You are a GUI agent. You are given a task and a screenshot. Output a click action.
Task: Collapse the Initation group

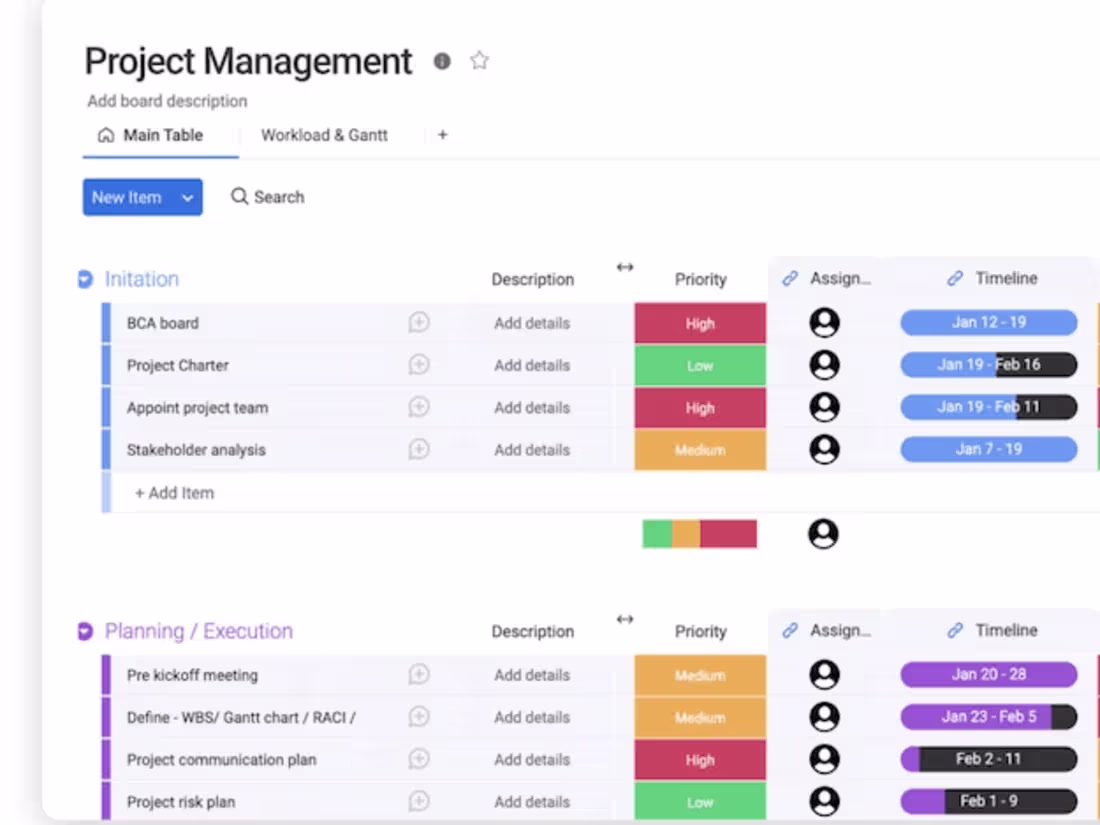click(x=85, y=278)
